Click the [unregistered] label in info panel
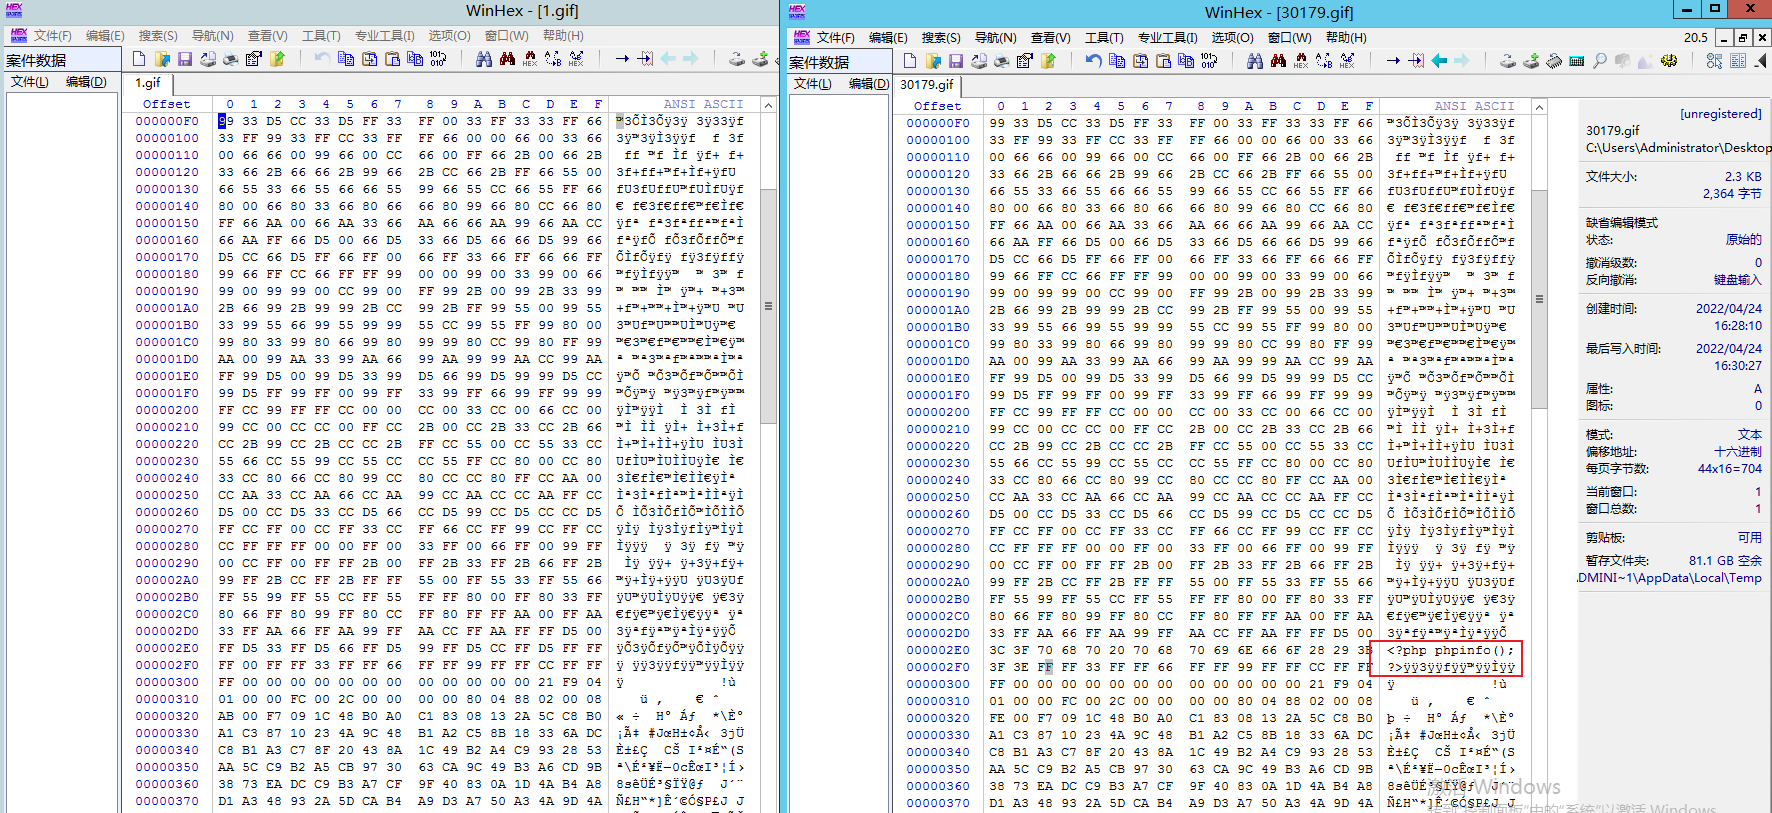The image size is (1772, 813). tap(1720, 113)
